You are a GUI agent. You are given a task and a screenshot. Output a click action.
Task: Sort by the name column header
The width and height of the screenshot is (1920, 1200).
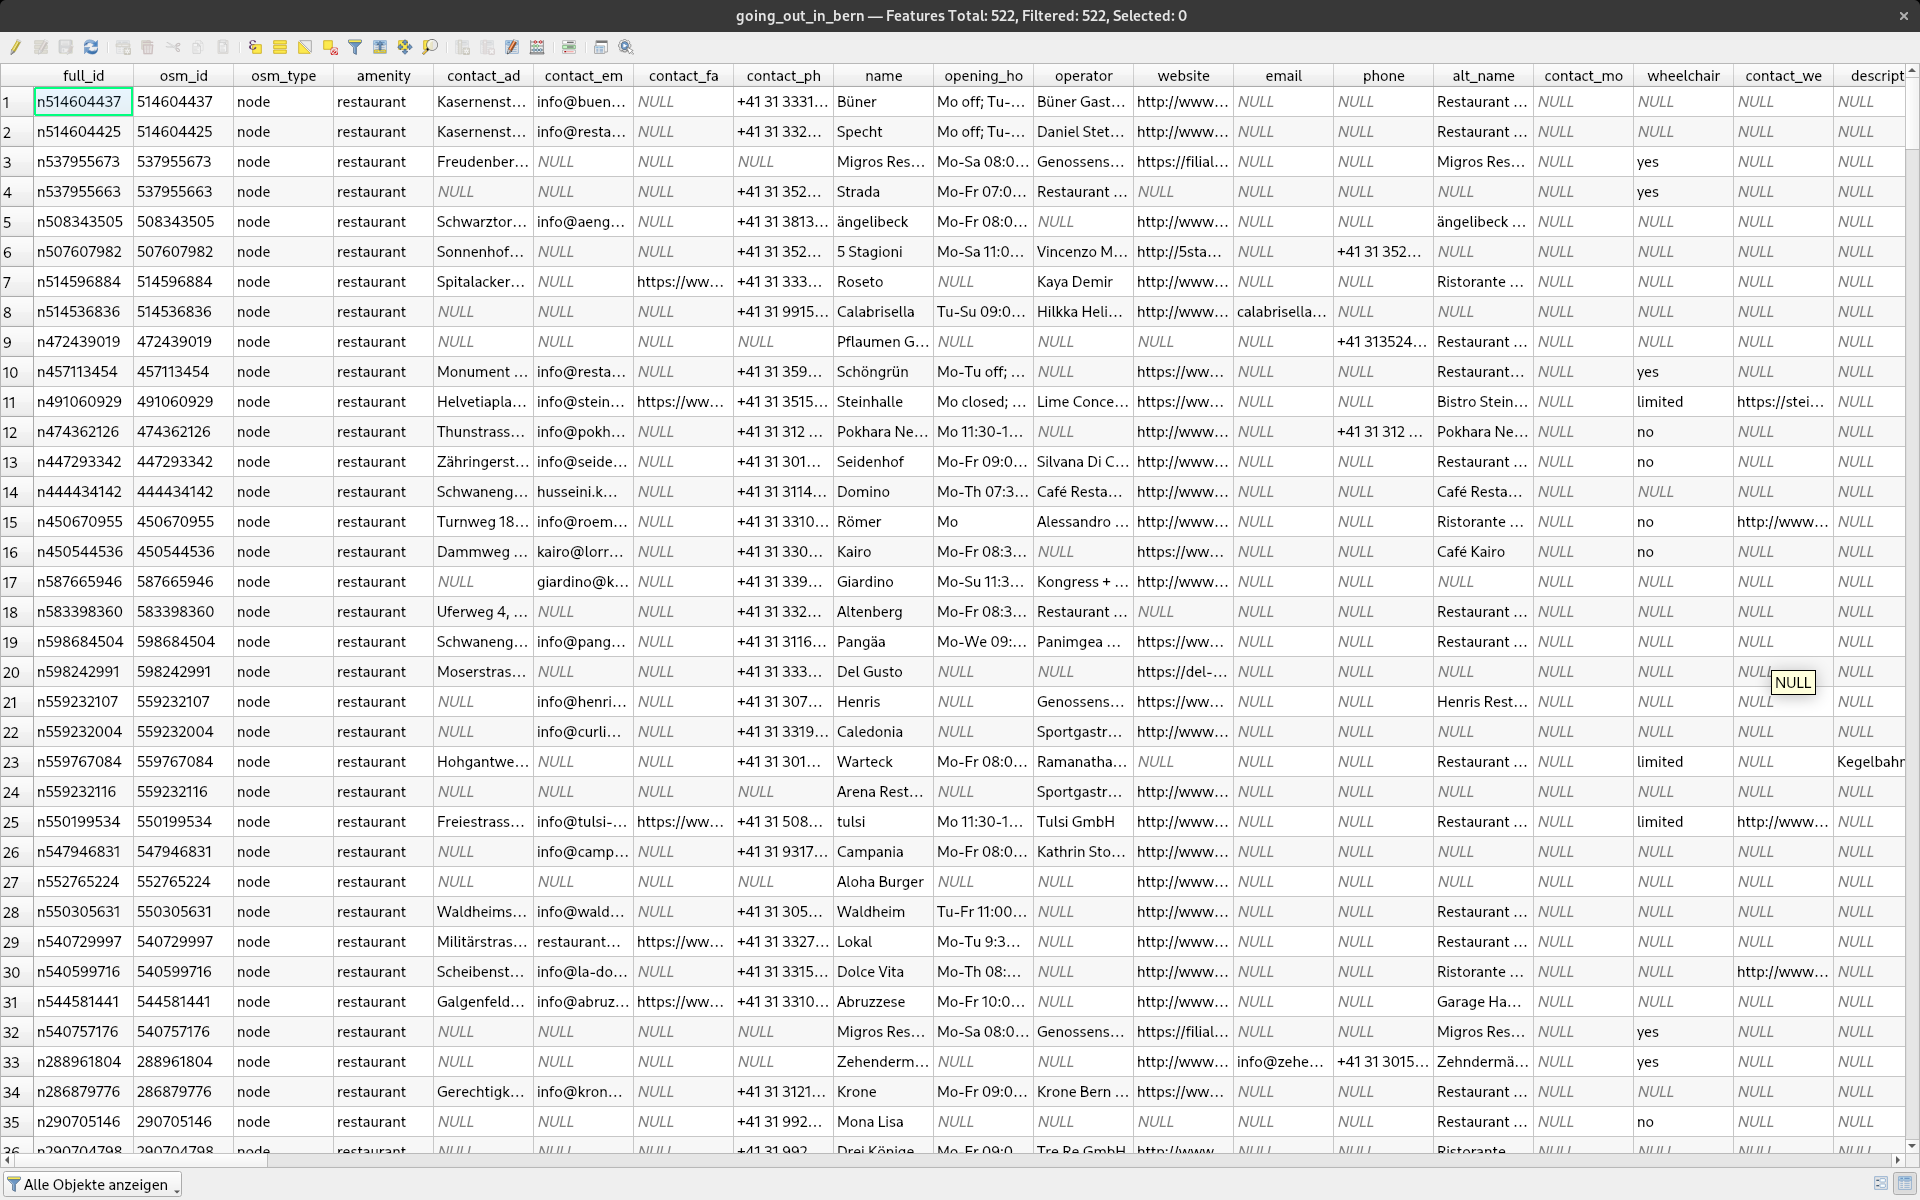(x=883, y=75)
